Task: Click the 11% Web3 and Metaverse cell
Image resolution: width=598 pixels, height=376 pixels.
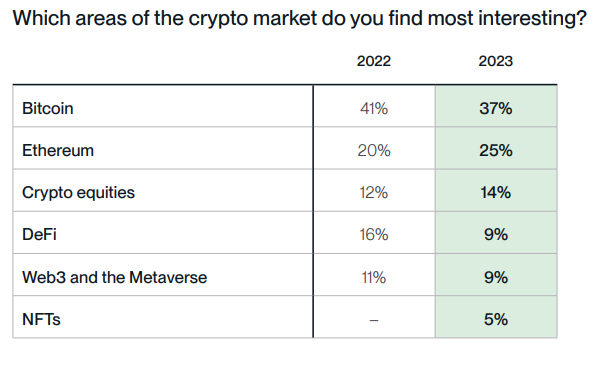Action: [374, 277]
